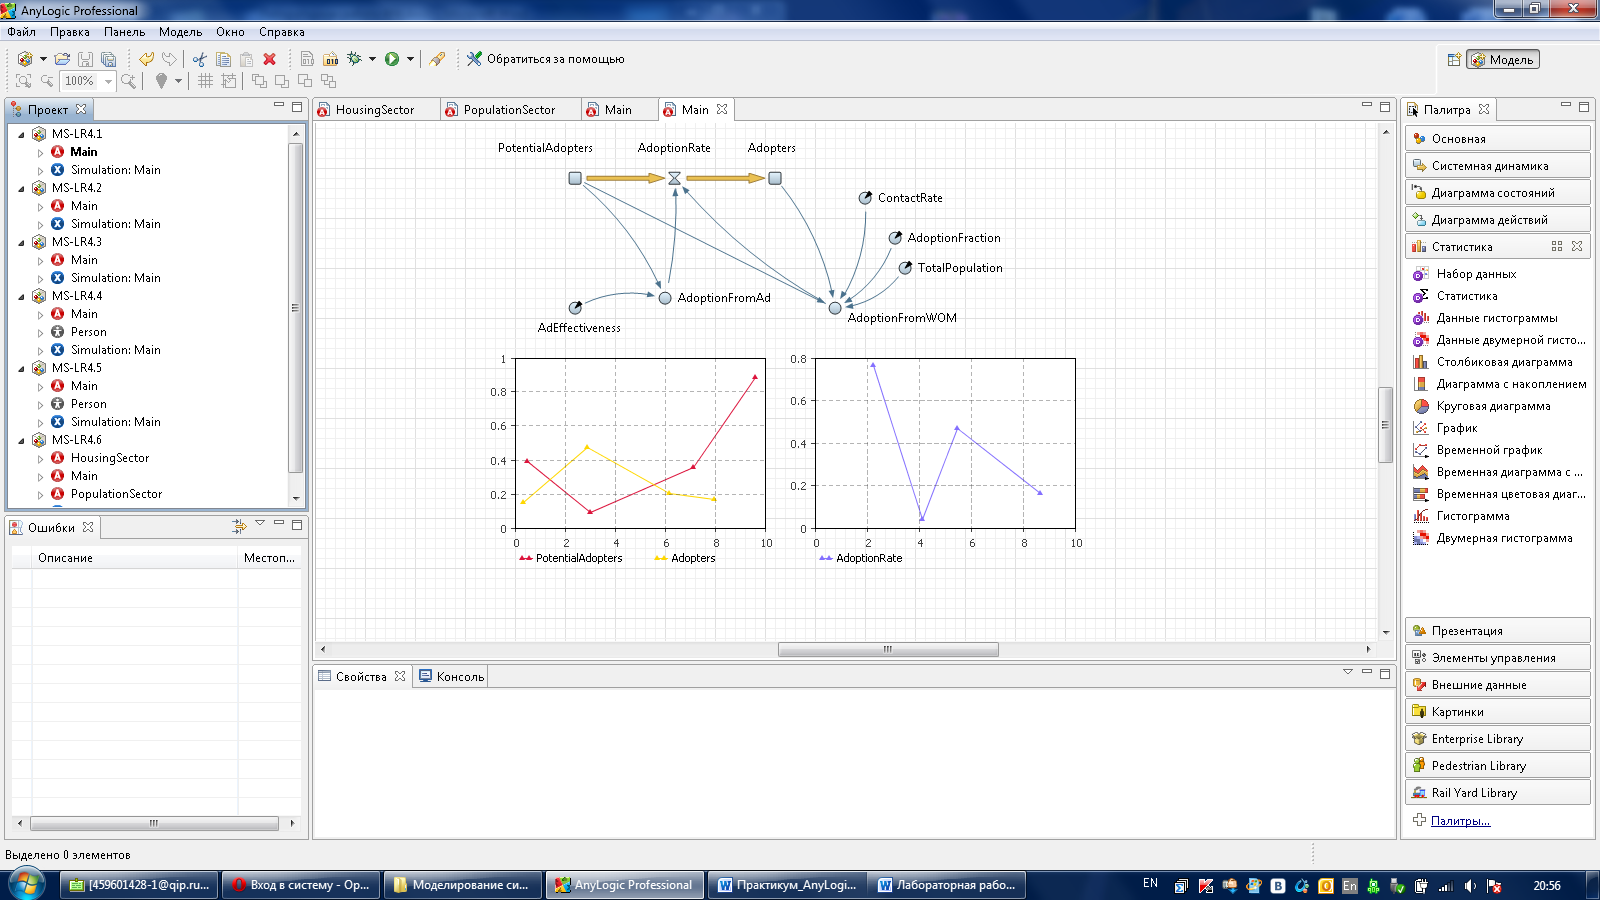1600x900 pixels.
Task: Toggle the grid display button
Action: coord(205,81)
